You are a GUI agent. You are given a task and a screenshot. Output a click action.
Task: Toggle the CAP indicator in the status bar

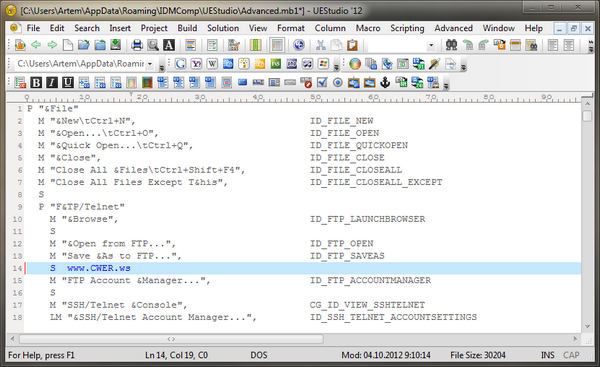[571, 355]
